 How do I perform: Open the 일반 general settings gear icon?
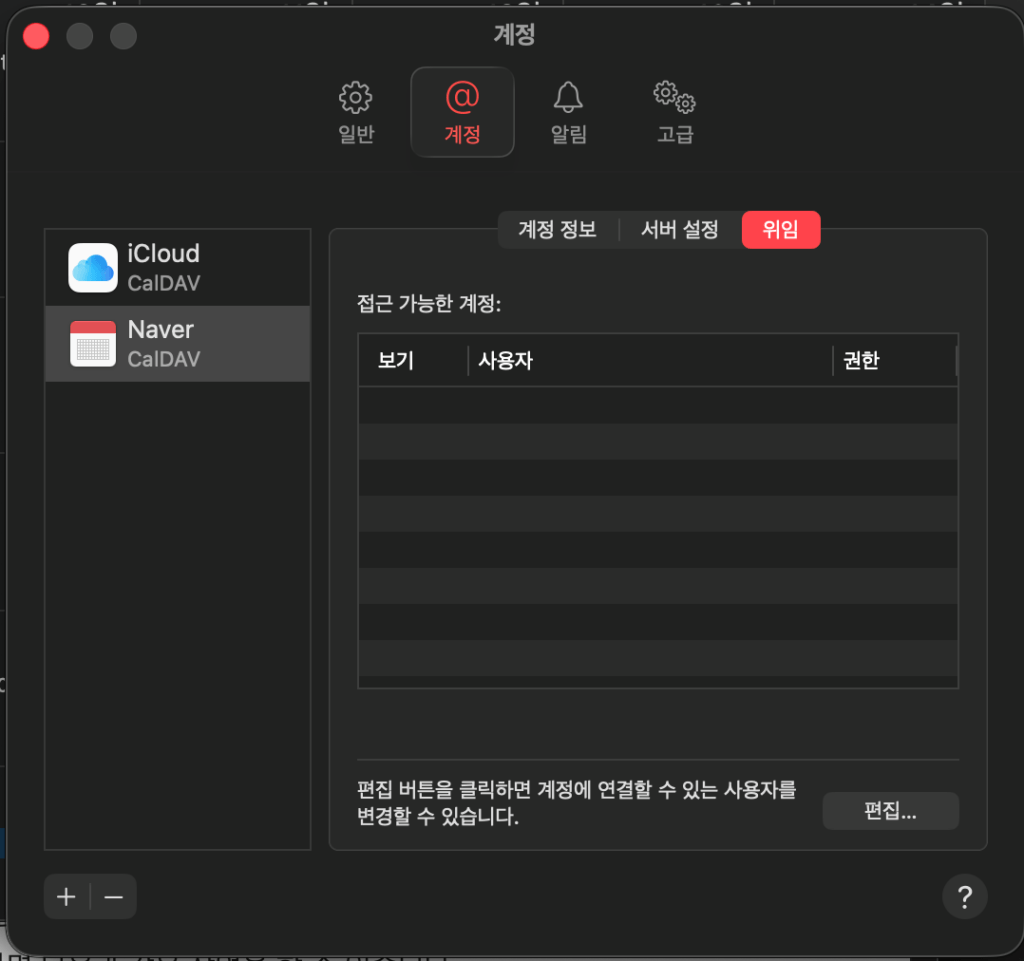[356, 99]
